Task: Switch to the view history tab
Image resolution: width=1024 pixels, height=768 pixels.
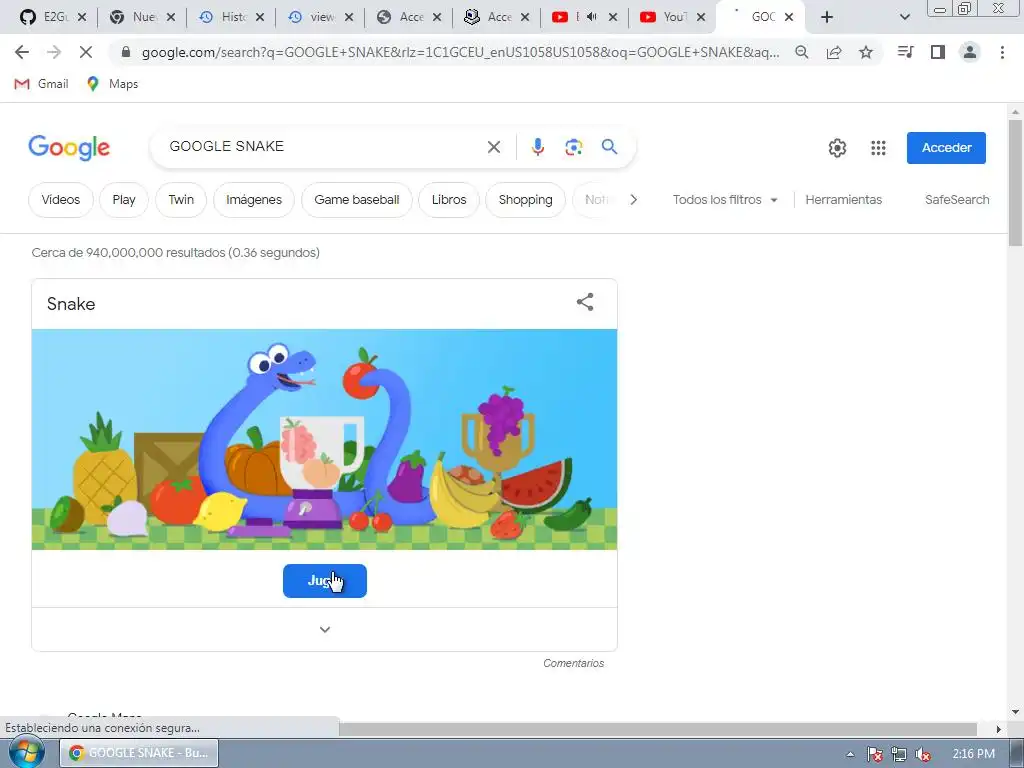Action: pyautogui.click(x=321, y=17)
